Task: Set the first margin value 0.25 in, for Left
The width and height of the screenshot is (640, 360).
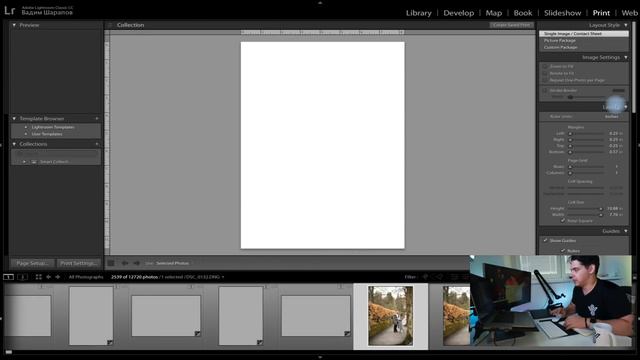Action: click(x=615, y=133)
